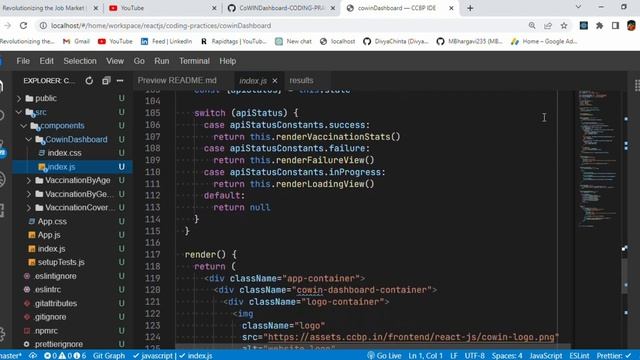Viewport: 640px width, 360px height.
Task: Open the New chat bookmark
Action: tap(293, 41)
